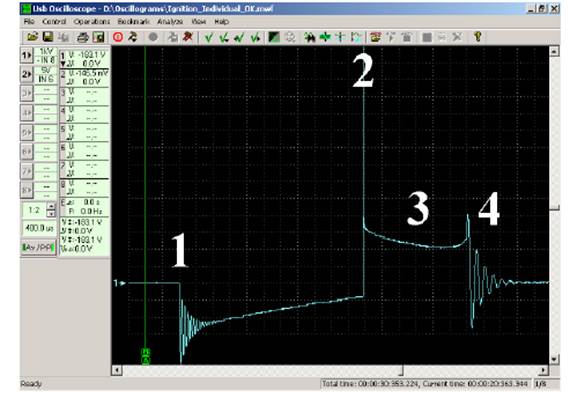The height and width of the screenshot is (398, 570).
Task: Click the green cursor marker at plot bottom
Action: coord(145,356)
